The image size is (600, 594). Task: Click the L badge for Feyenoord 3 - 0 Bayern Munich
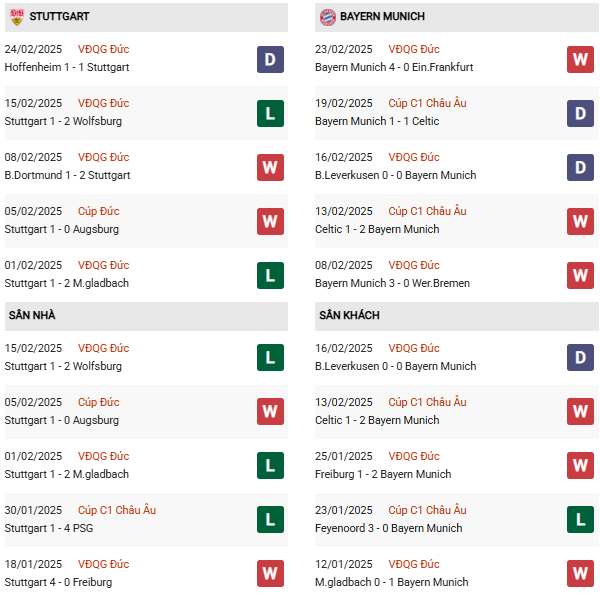coord(580,520)
